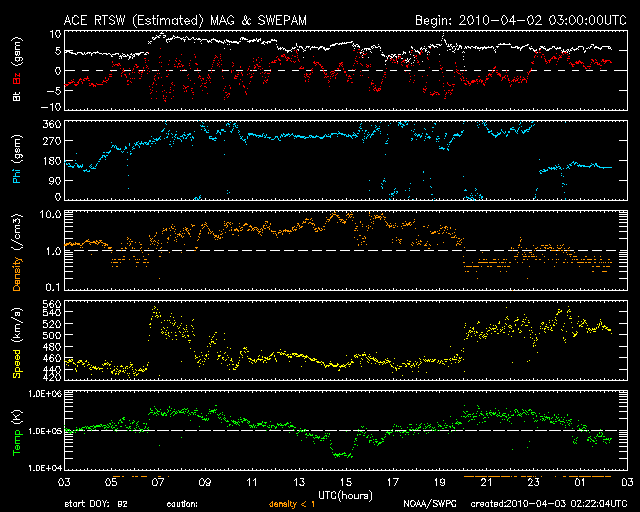
Task: Click the '10.0' density axis value
Action: [x=51, y=214]
